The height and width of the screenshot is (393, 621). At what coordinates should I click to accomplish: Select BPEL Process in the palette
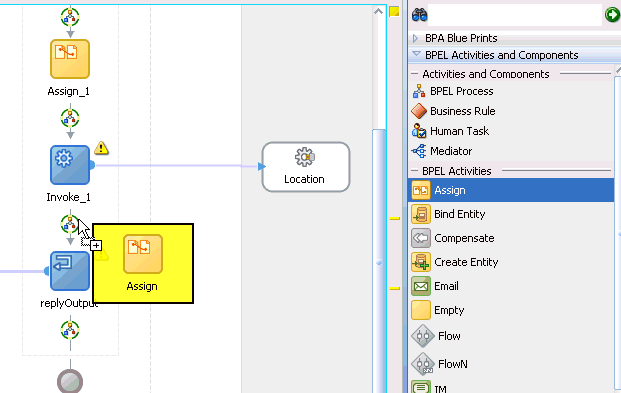click(453, 91)
